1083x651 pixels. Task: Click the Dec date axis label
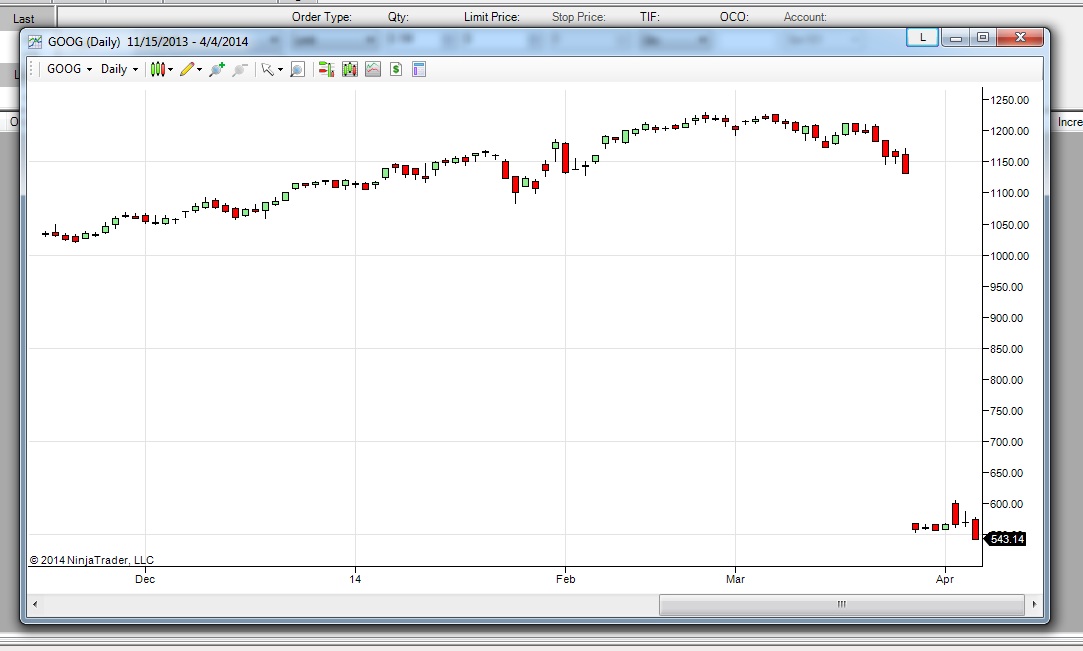[x=145, y=579]
